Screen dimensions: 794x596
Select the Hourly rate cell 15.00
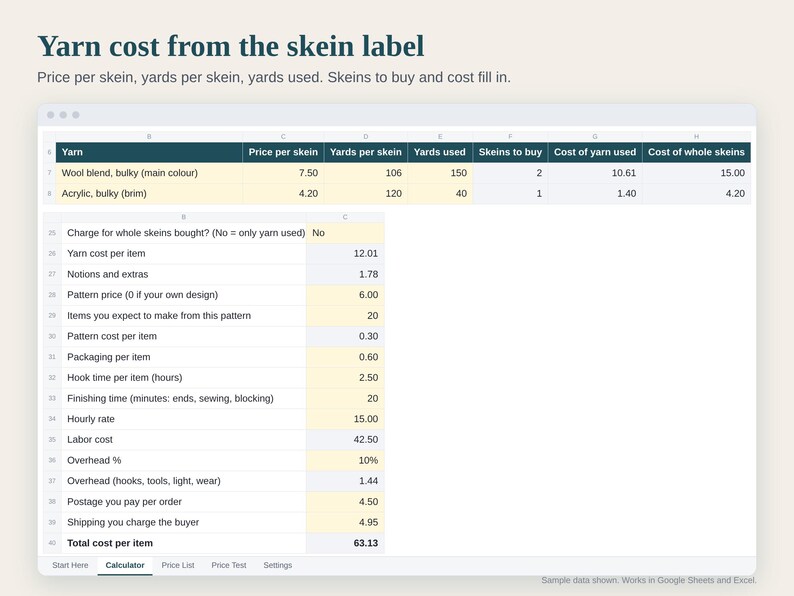tap(345, 419)
